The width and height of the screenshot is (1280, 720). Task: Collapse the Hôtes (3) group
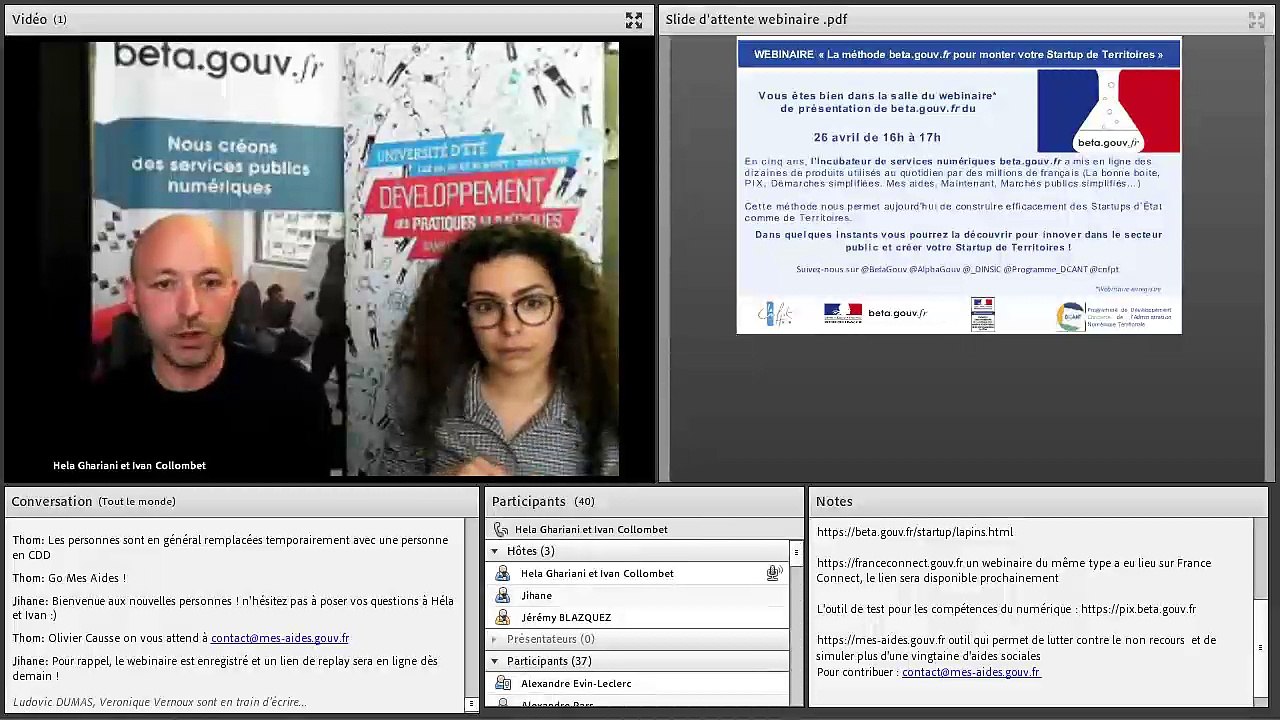pos(494,551)
